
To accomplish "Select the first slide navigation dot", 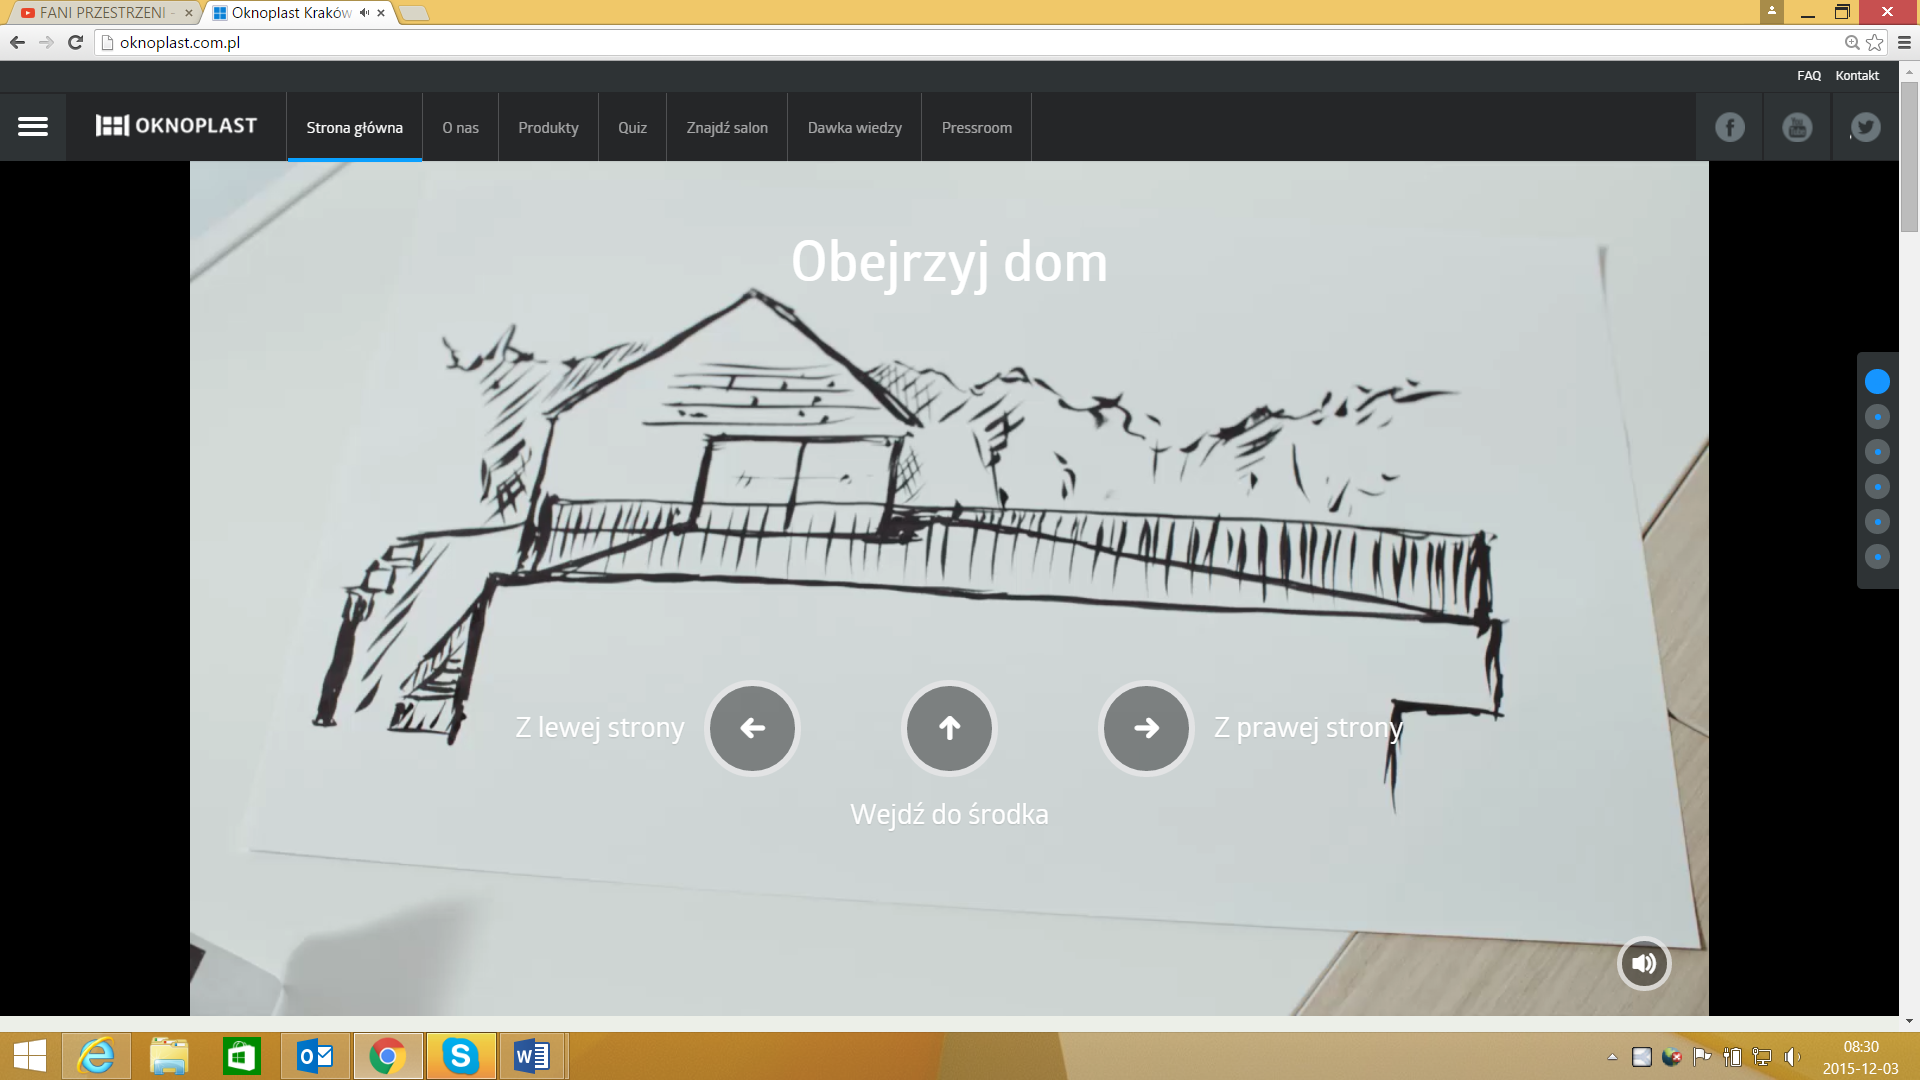I will pyautogui.click(x=1877, y=381).
